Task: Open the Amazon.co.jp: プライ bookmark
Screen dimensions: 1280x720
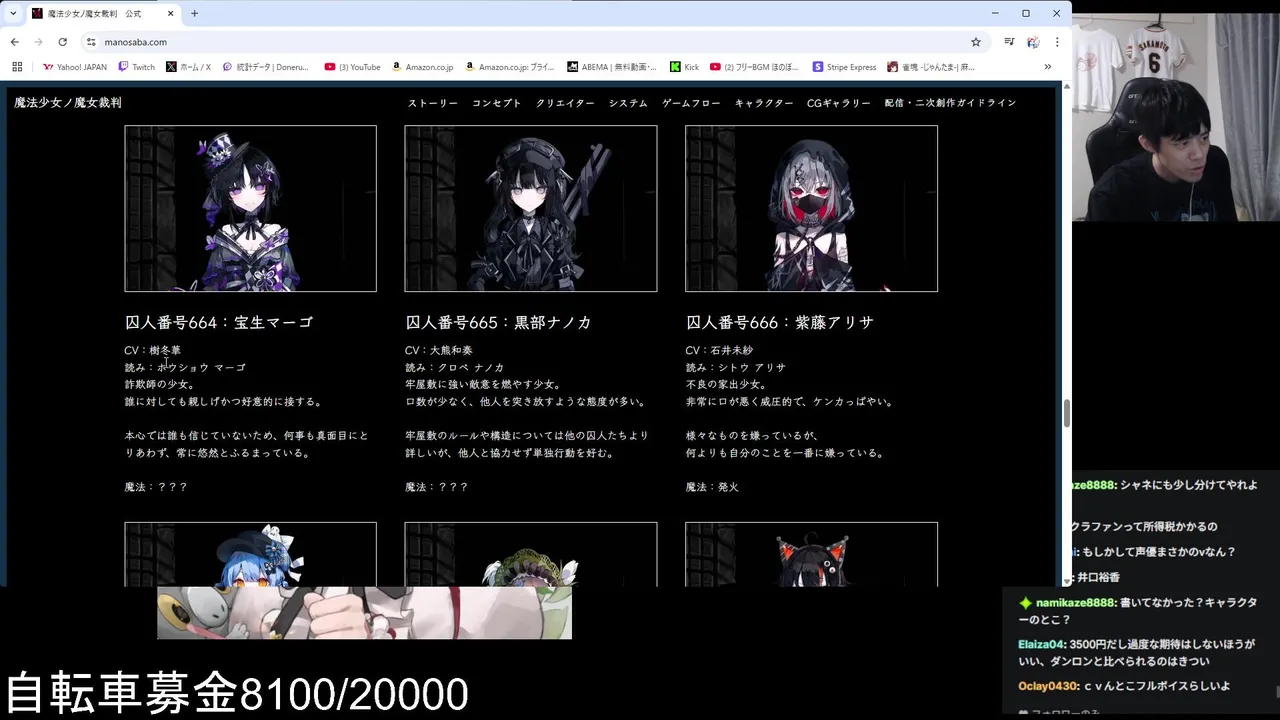Action: coord(510,67)
